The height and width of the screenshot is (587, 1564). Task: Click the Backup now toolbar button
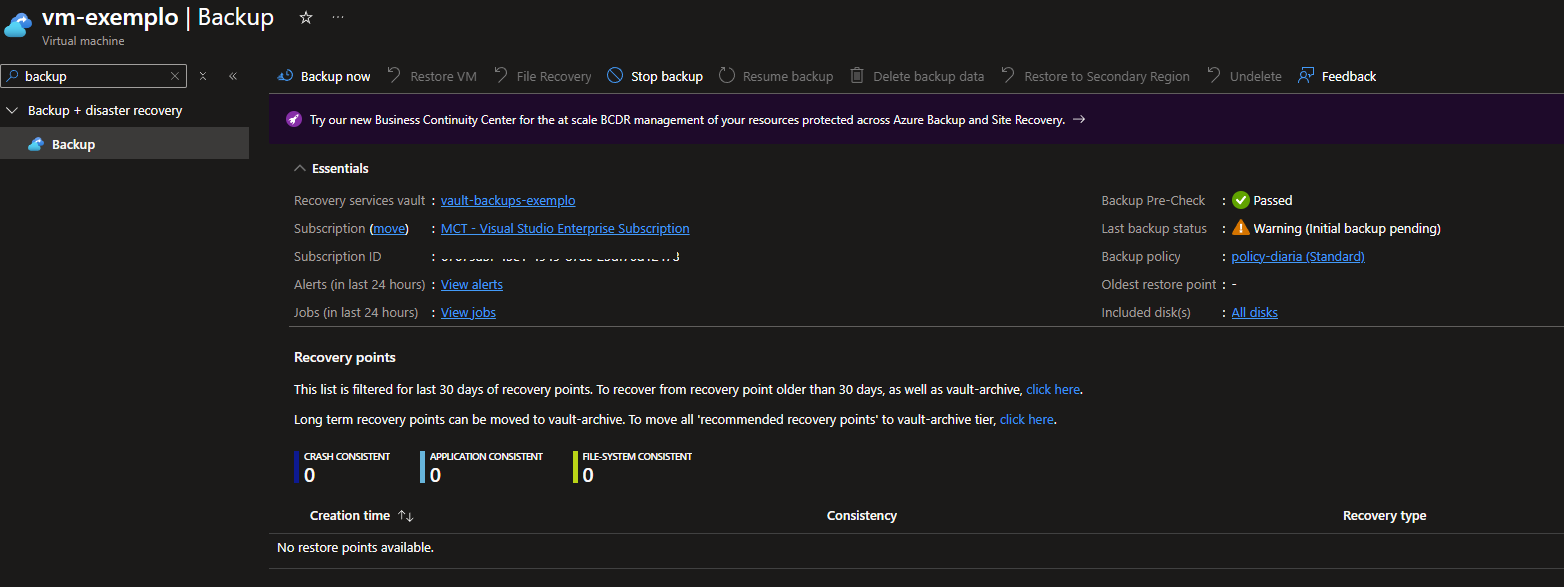point(324,76)
